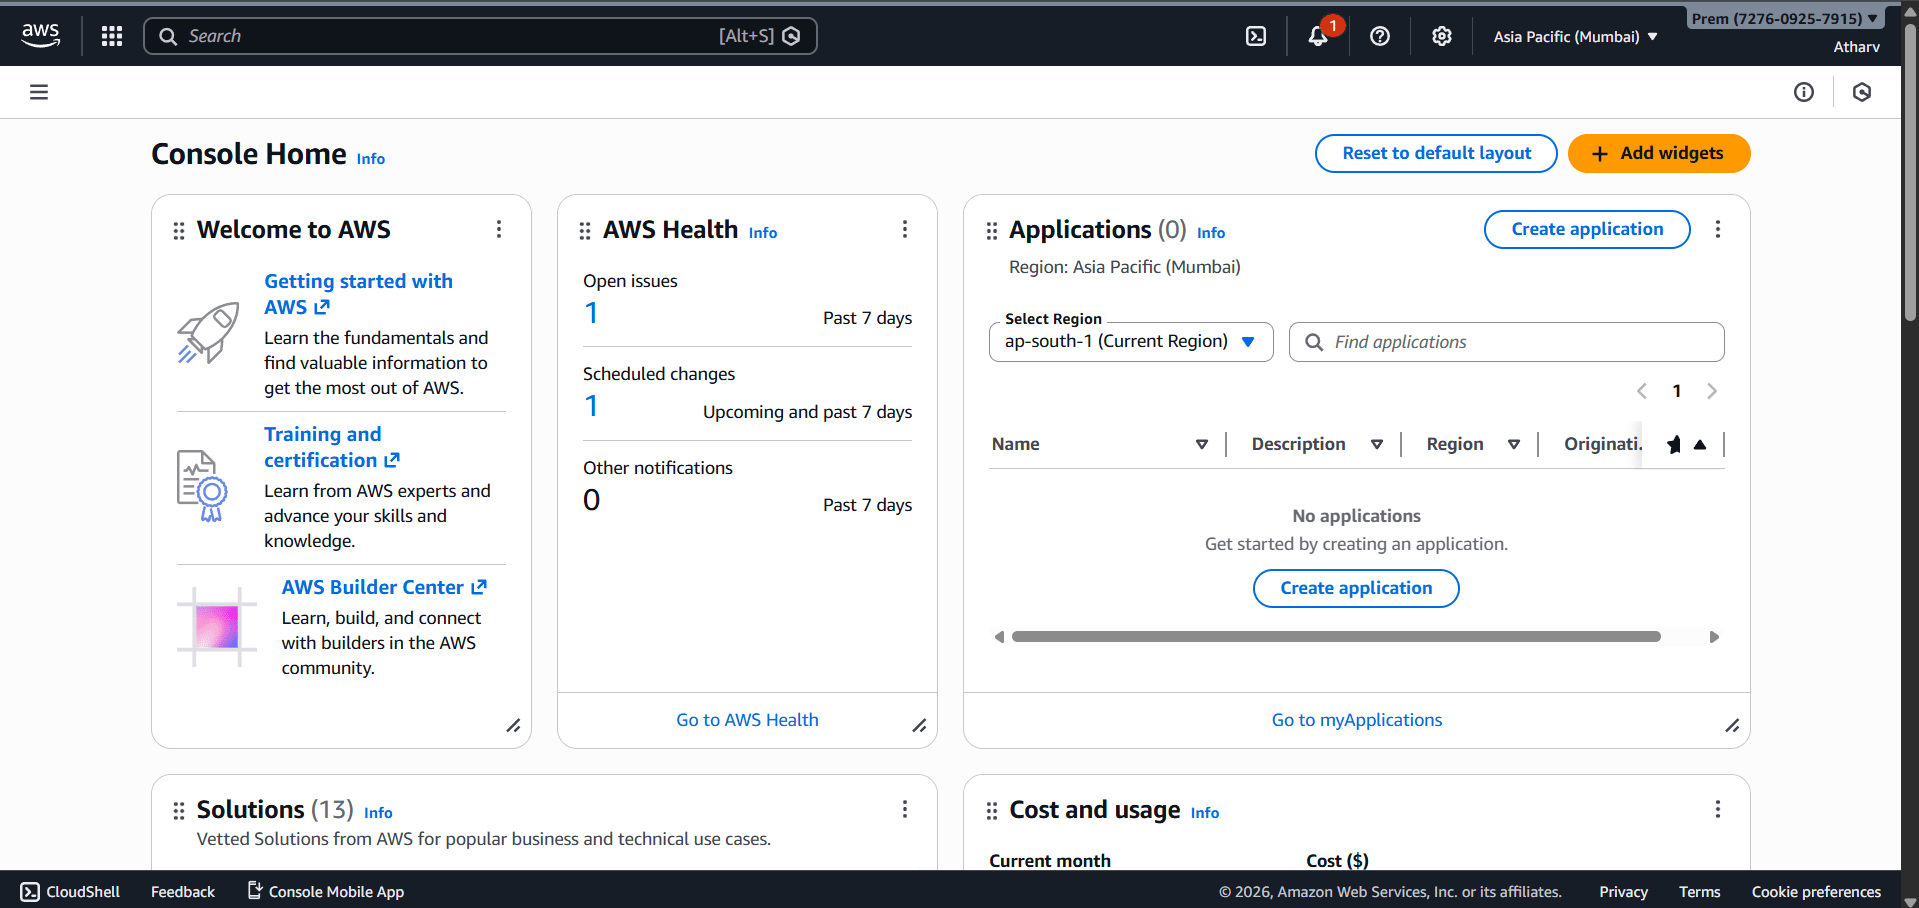This screenshot has width=1919, height=908.
Task: Click the applications scrollbar right arrow
Action: (1714, 637)
